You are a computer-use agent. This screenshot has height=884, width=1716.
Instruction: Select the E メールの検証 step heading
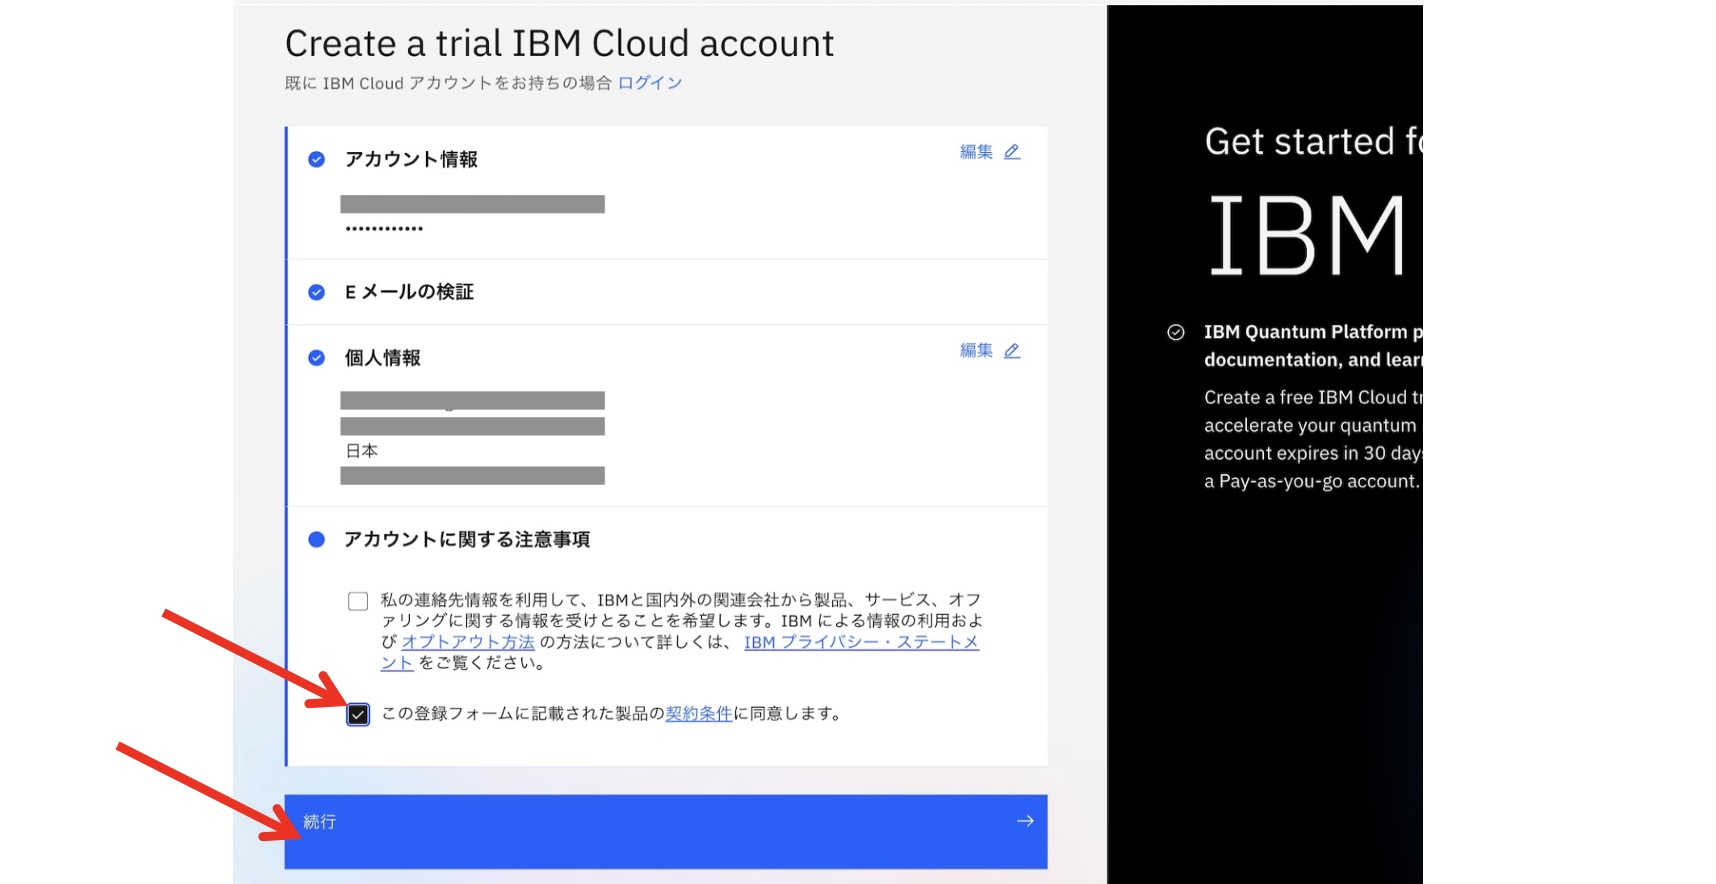pos(409,292)
